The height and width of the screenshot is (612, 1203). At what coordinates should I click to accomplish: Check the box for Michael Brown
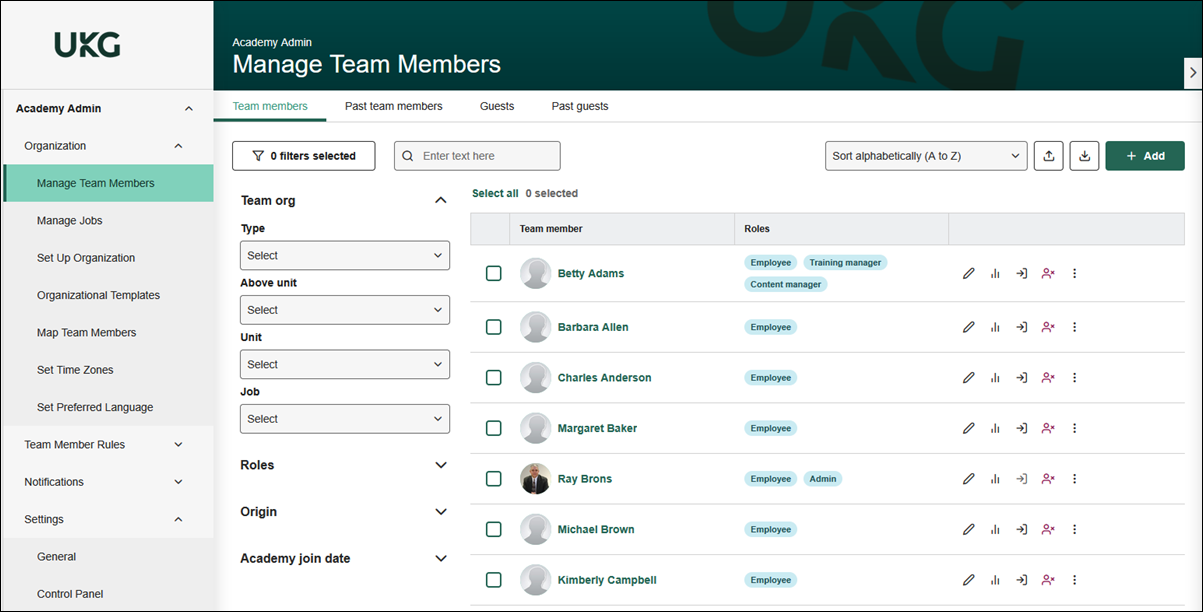(493, 529)
